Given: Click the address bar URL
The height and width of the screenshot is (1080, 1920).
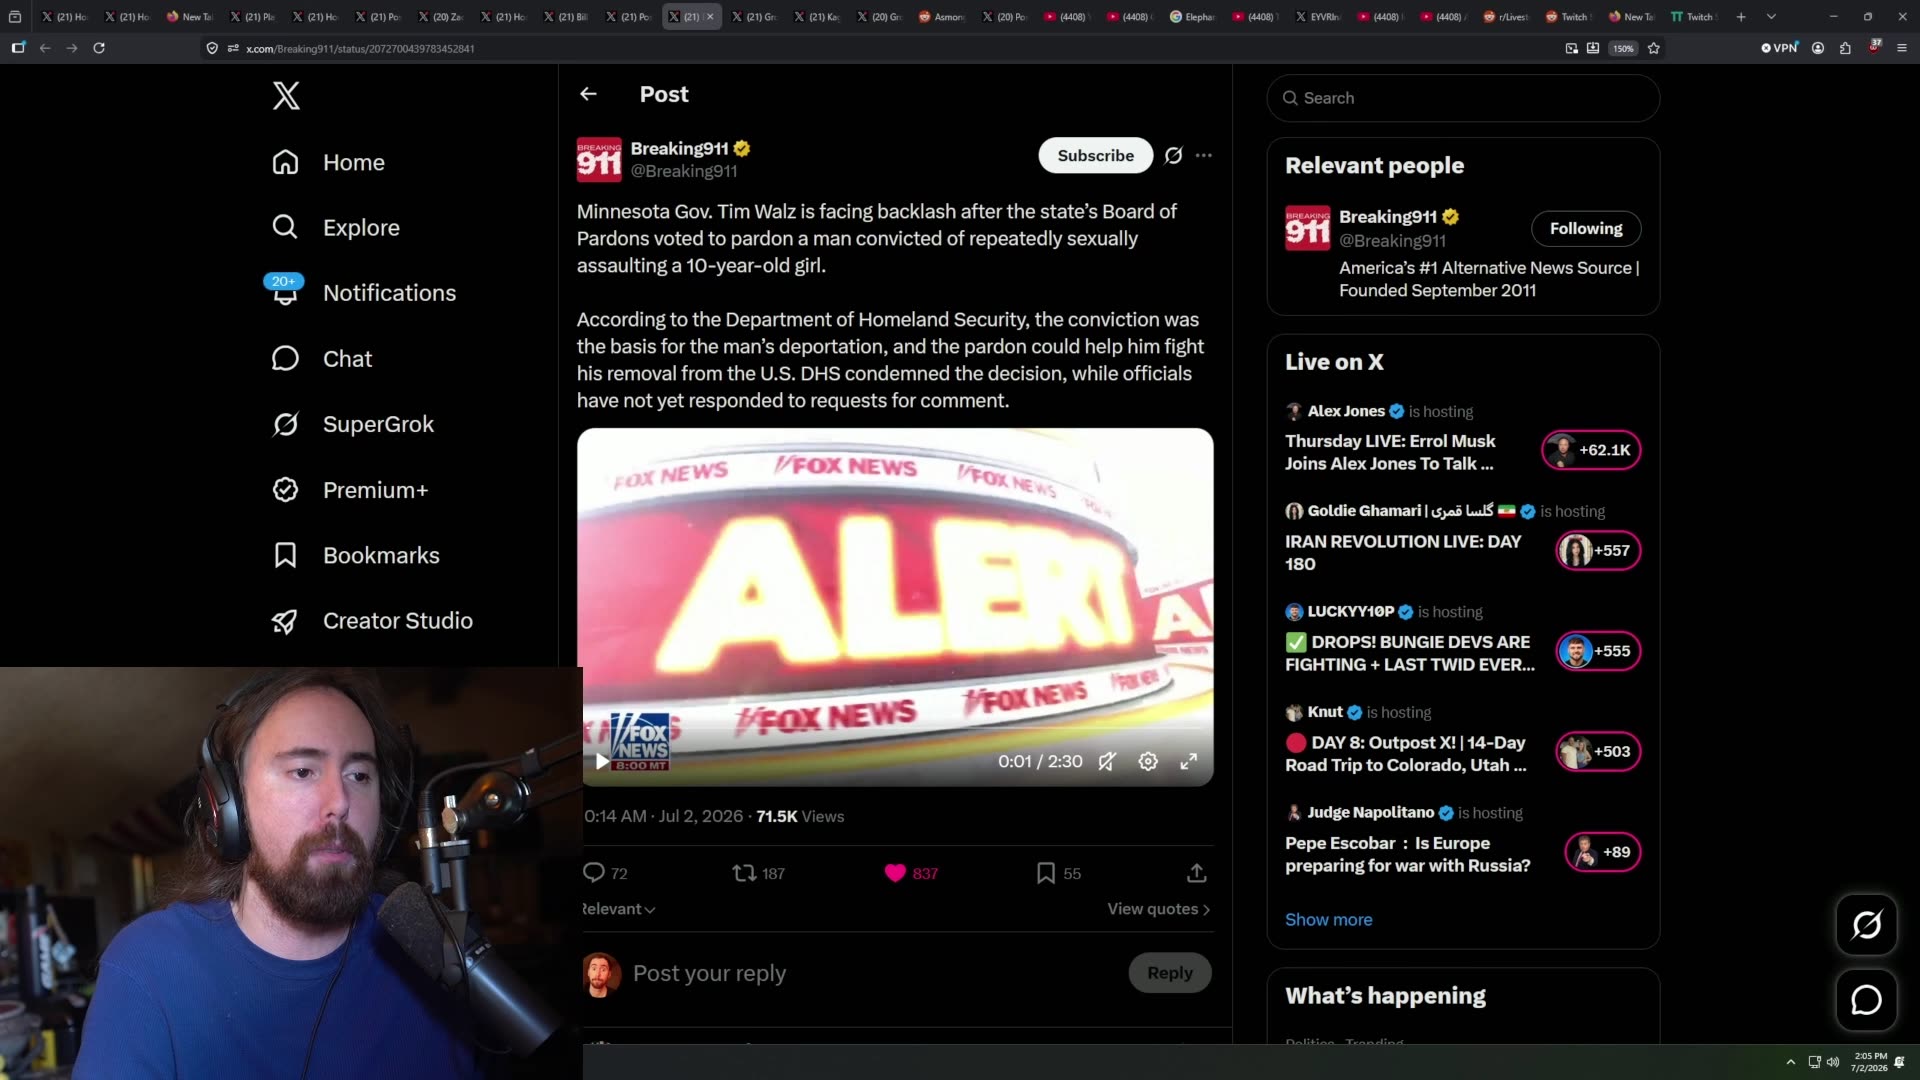Looking at the screenshot, I should pos(360,48).
